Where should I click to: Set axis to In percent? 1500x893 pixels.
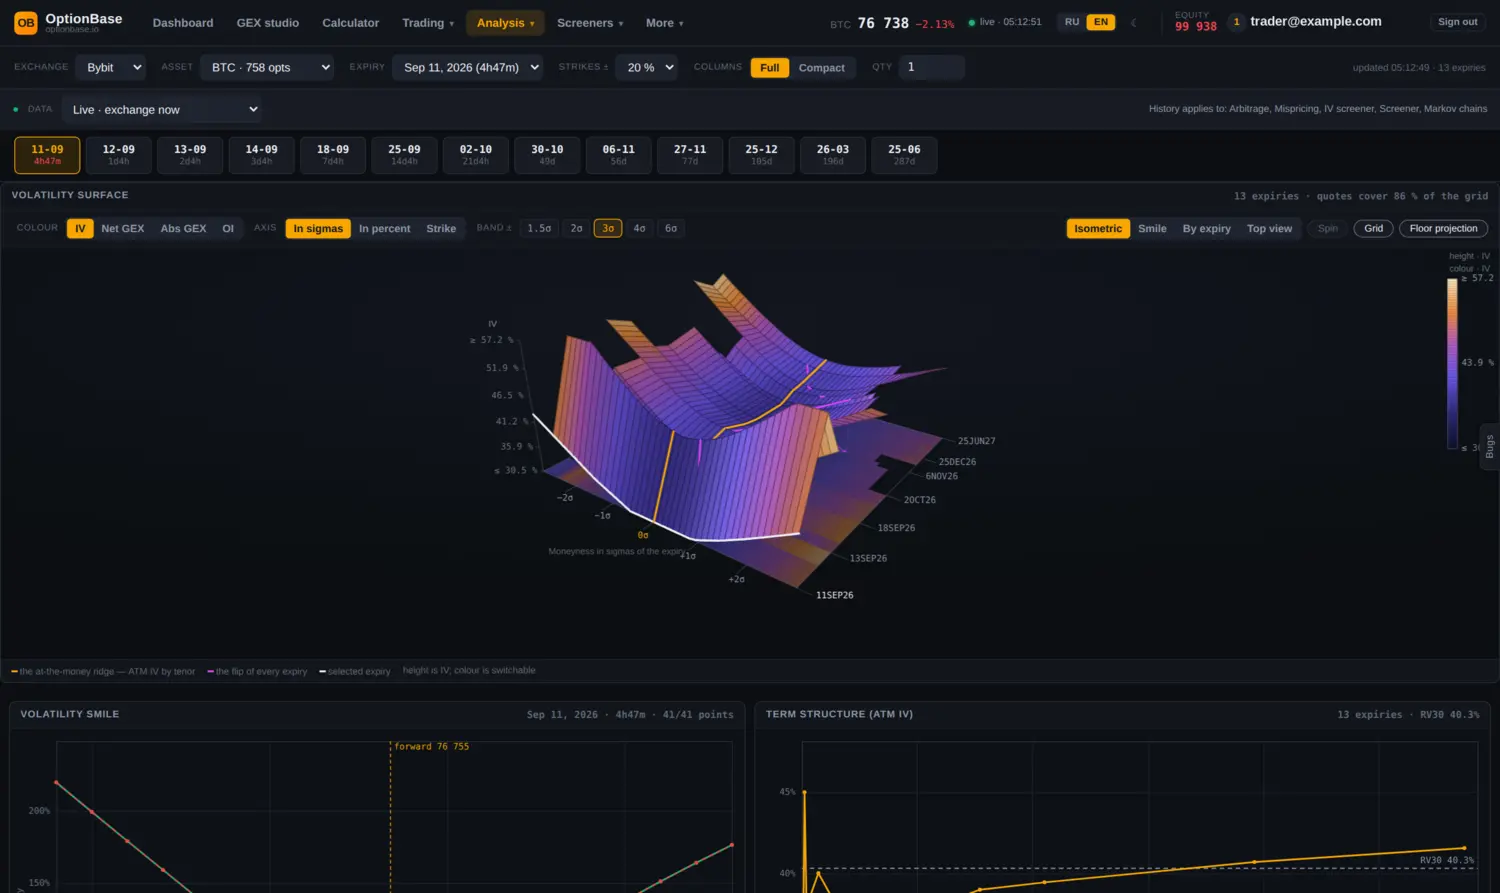[x=385, y=229]
